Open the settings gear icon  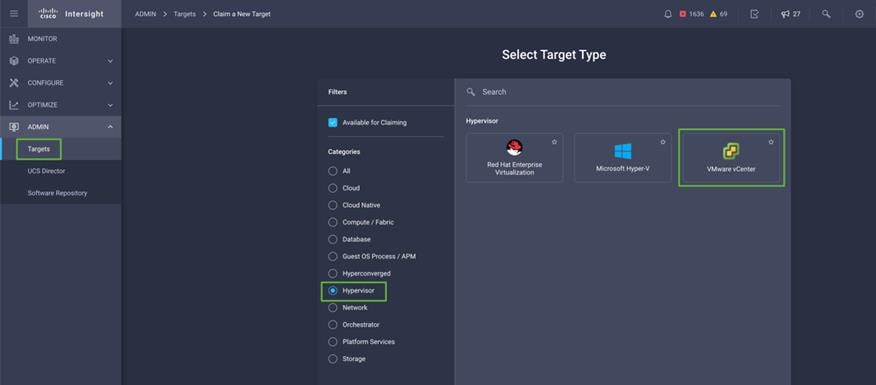[859, 14]
